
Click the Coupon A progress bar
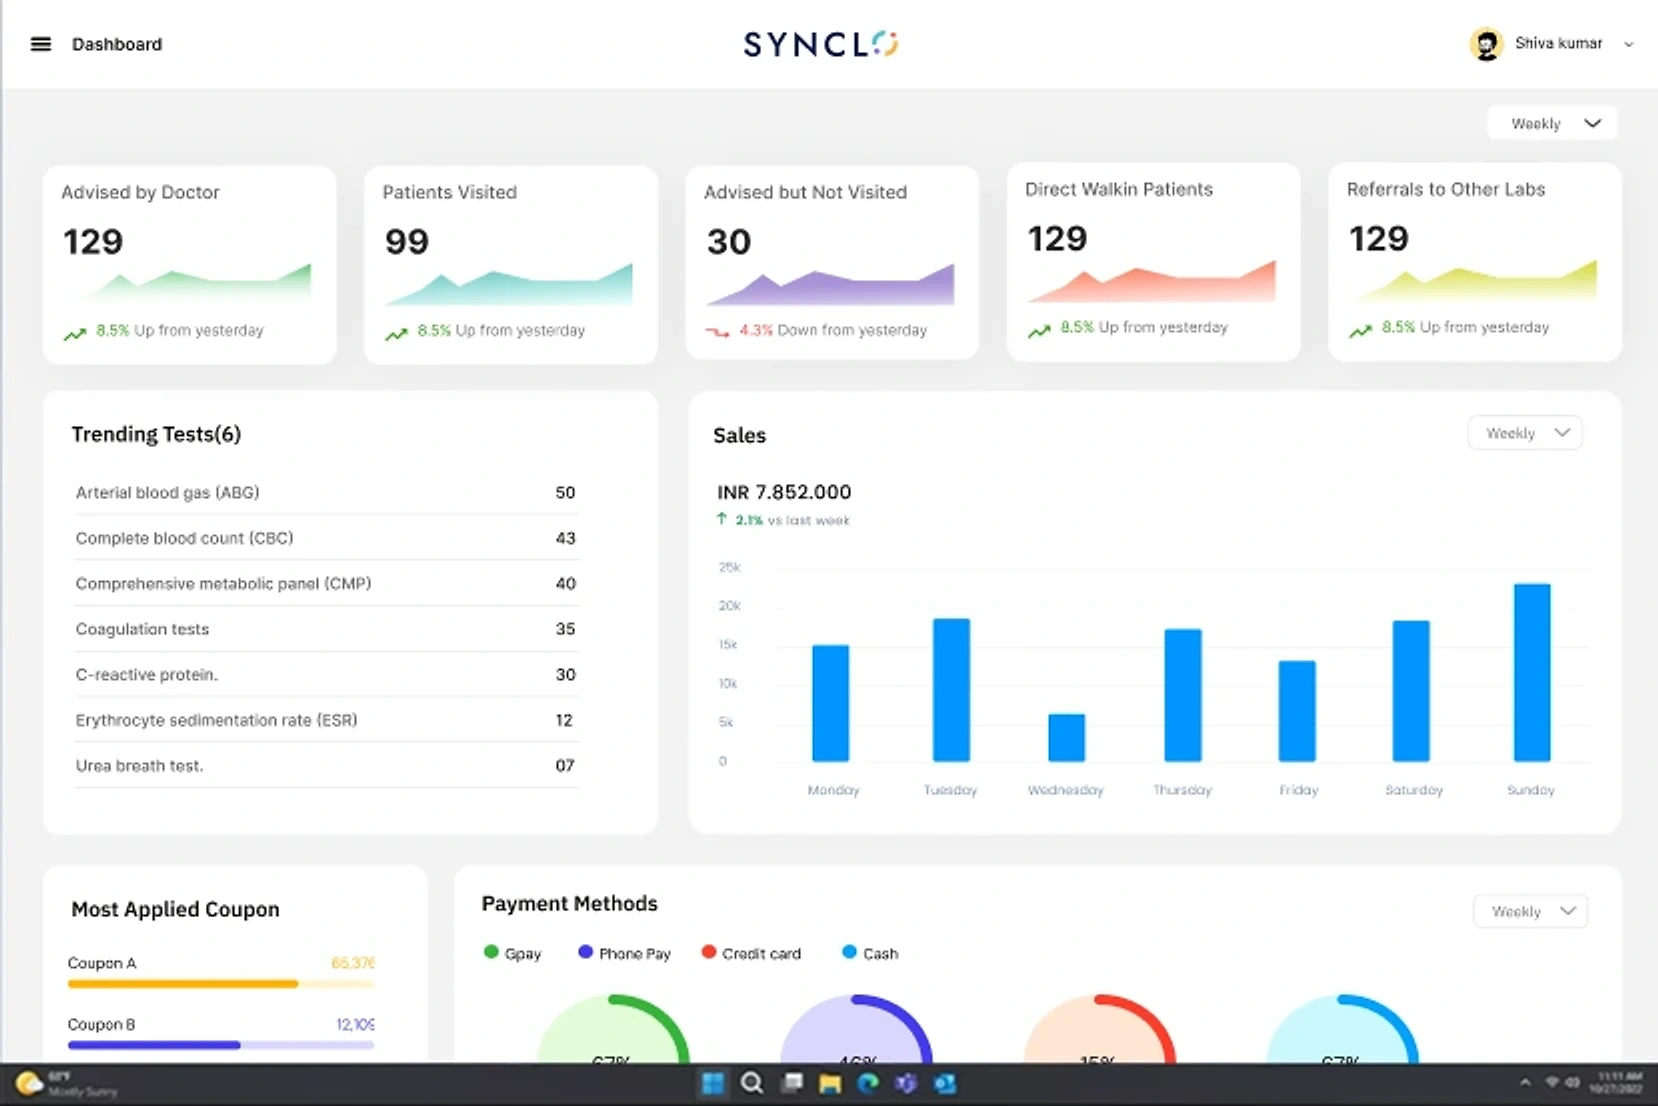(x=221, y=984)
